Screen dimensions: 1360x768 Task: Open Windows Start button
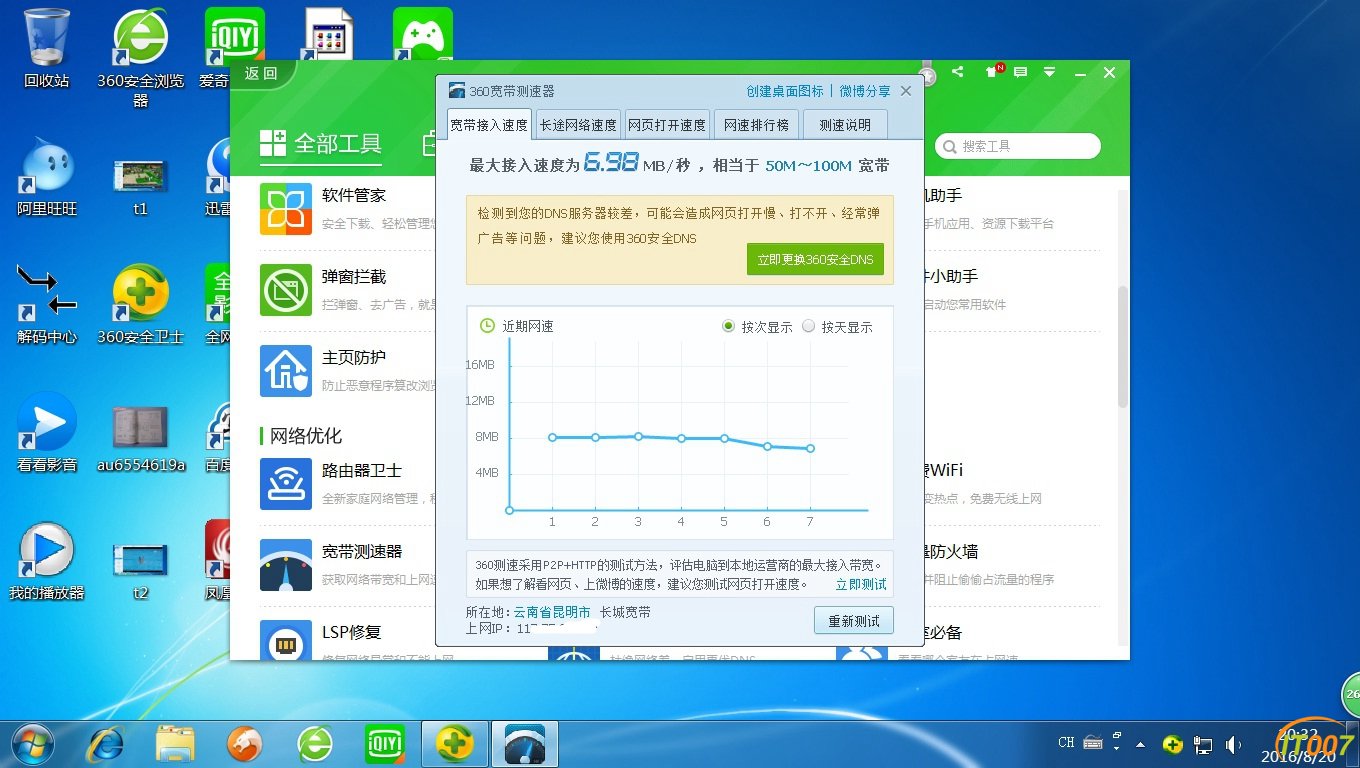click(x=33, y=743)
